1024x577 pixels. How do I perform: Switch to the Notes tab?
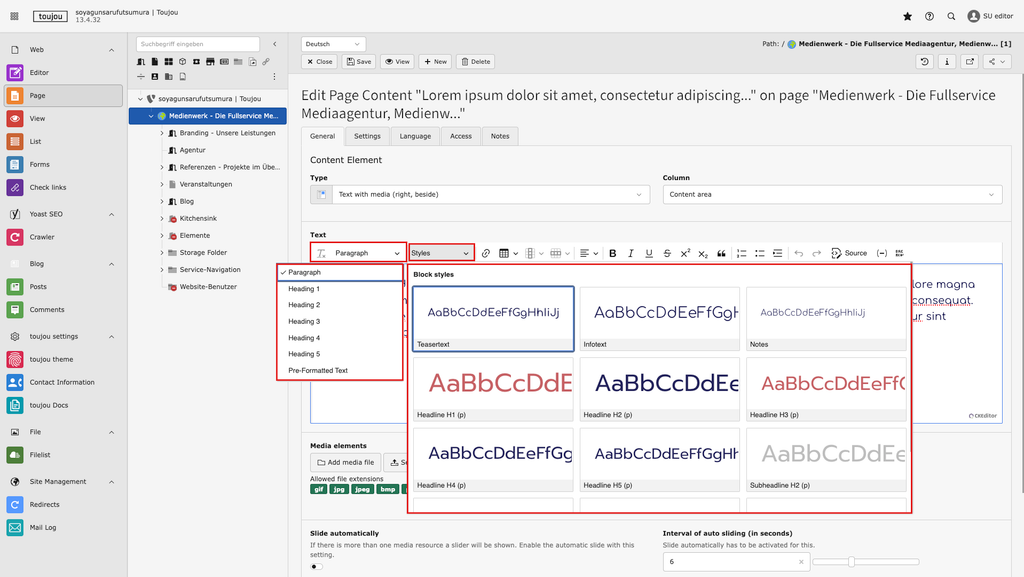tap(500, 136)
